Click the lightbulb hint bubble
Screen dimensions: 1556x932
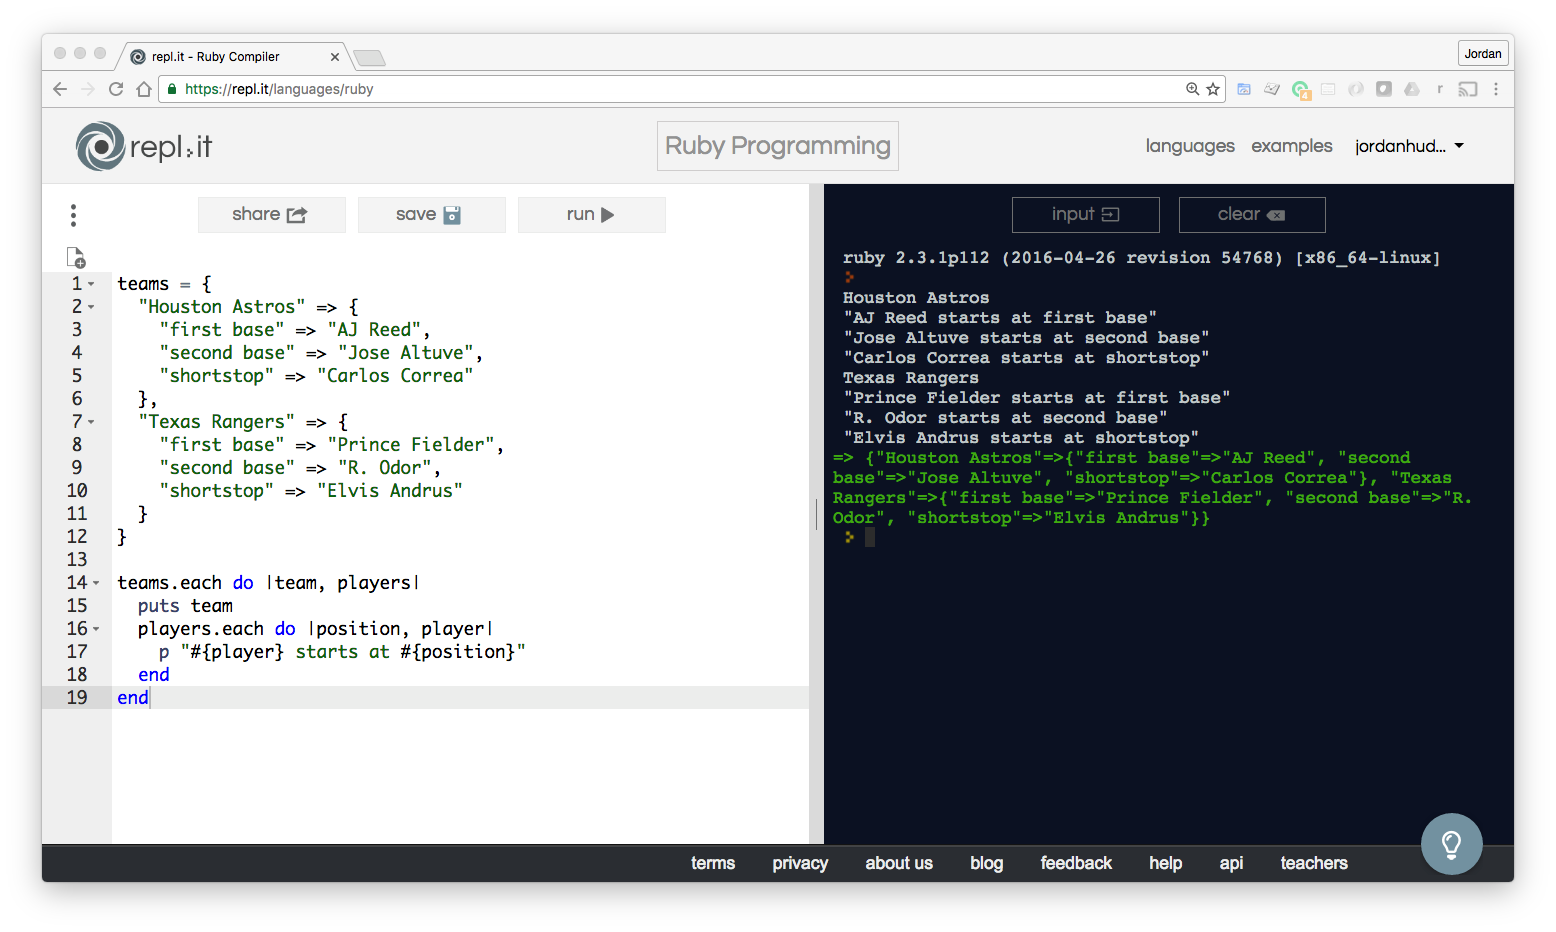coord(1451,843)
